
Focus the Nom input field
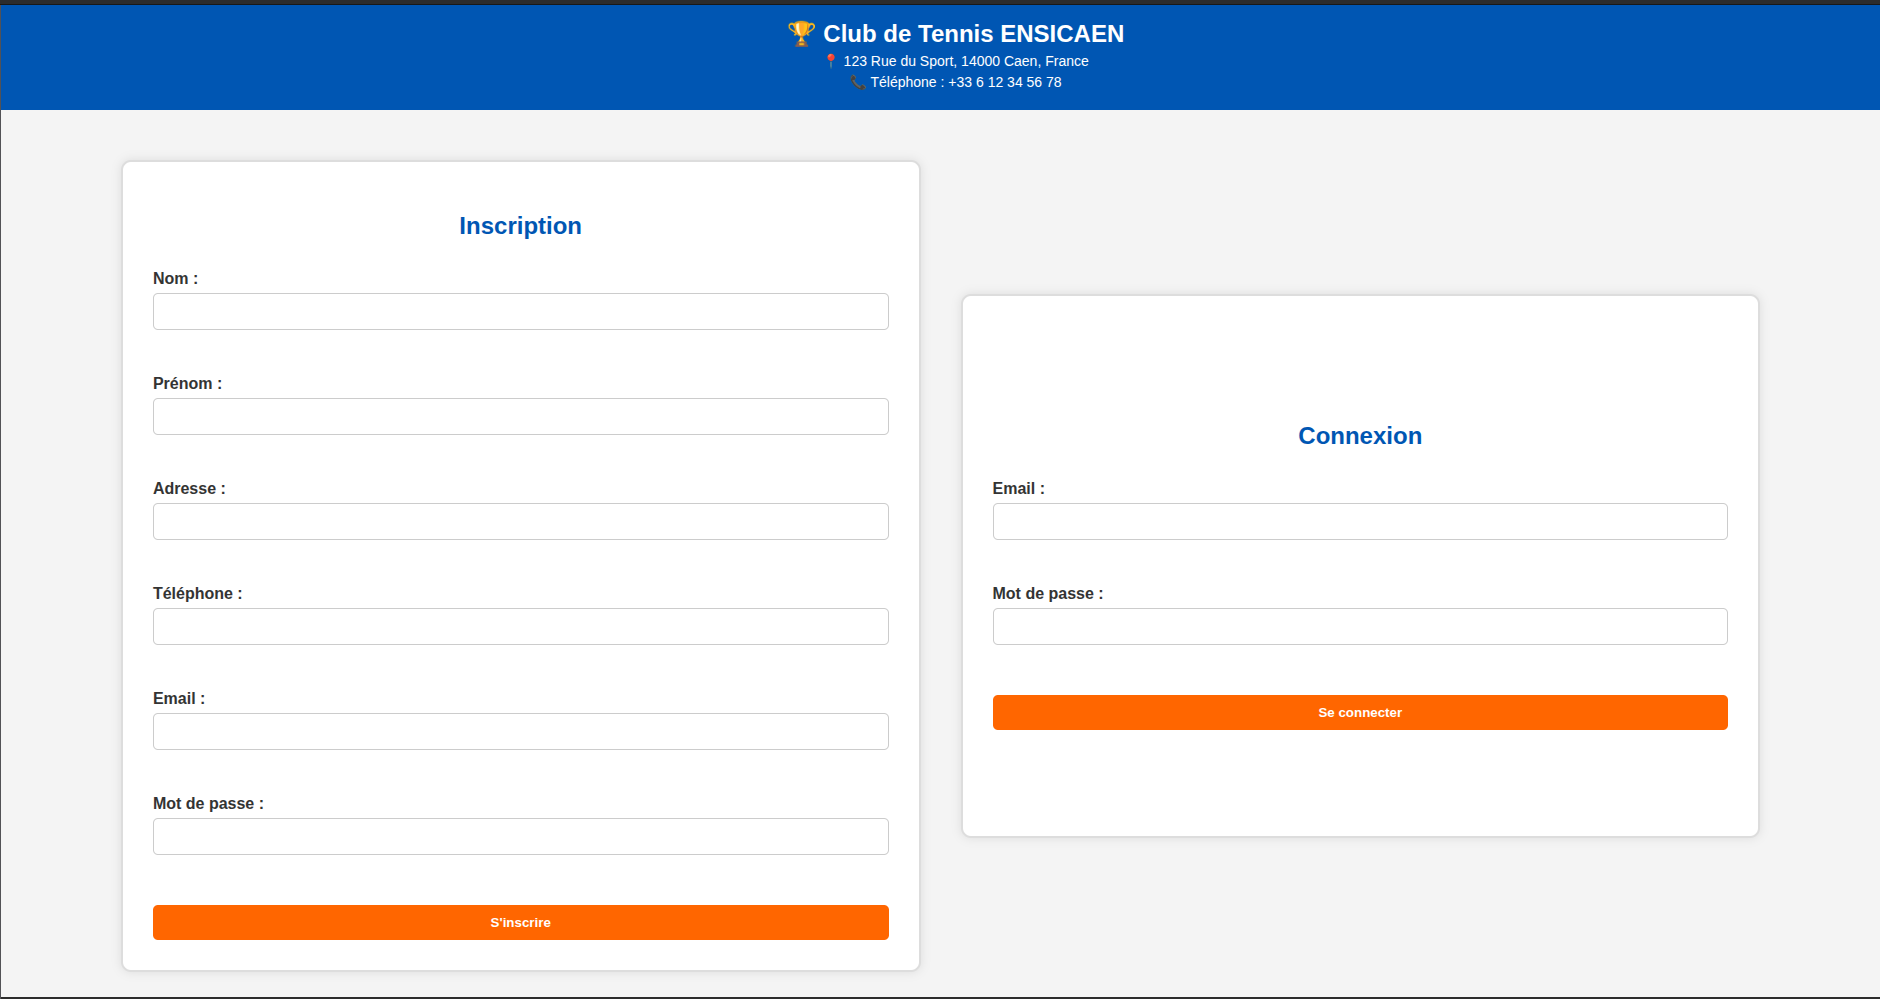[x=520, y=311]
